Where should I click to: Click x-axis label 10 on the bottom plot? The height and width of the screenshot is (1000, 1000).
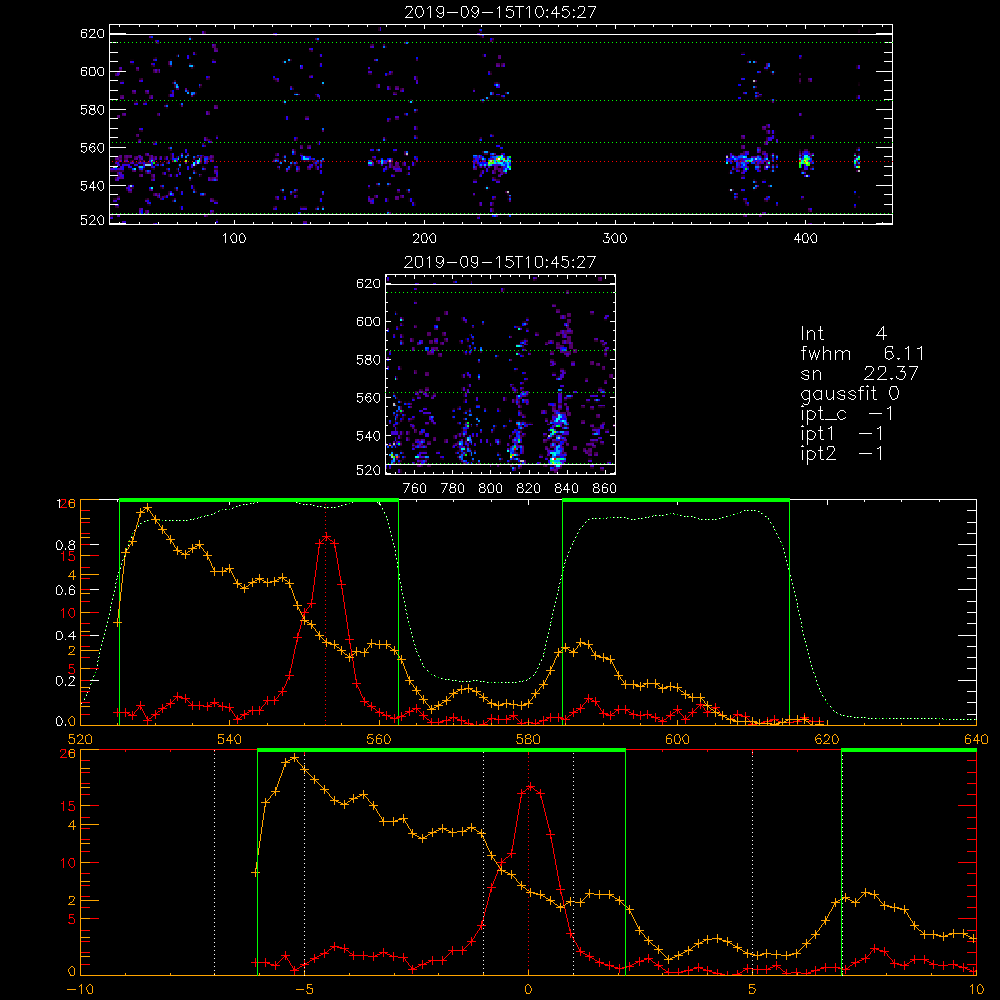tap(976, 990)
